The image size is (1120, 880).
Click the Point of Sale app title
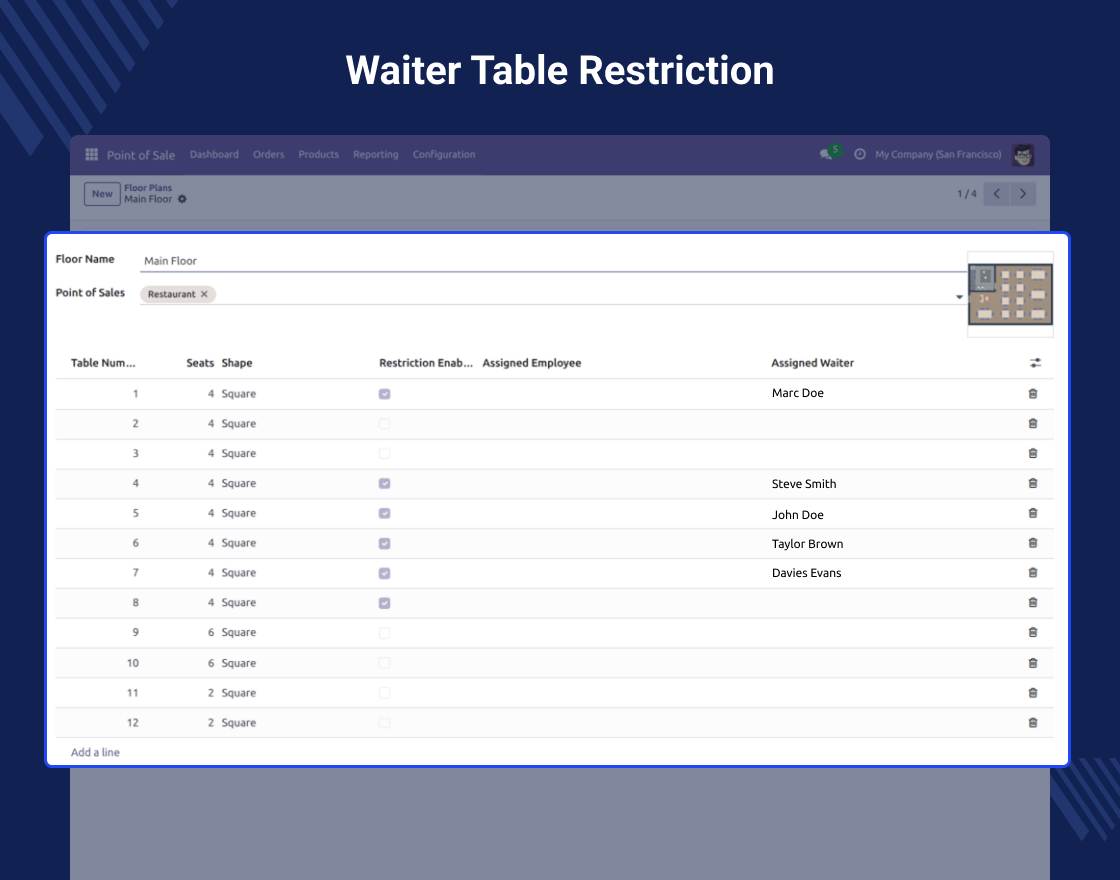click(x=141, y=155)
